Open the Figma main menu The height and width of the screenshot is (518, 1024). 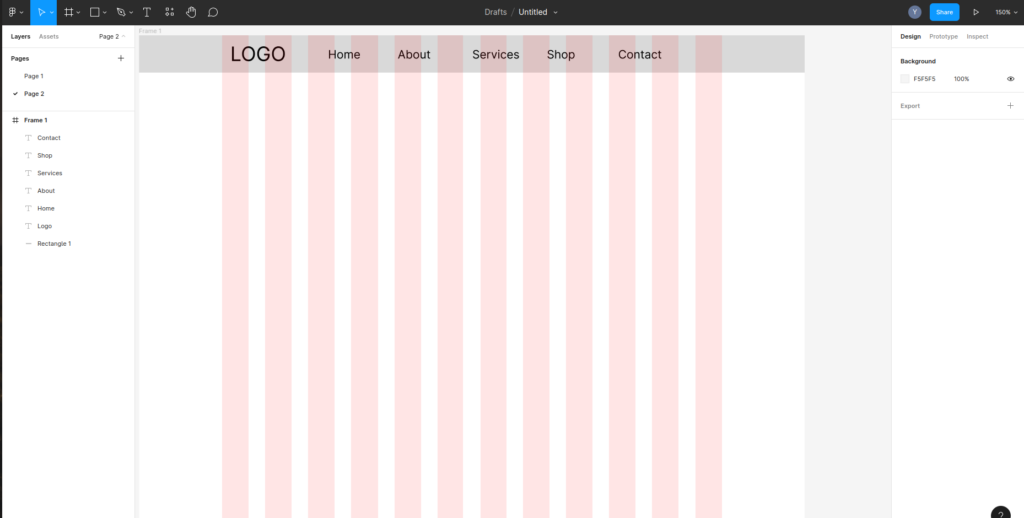click(x=13, y=12)
